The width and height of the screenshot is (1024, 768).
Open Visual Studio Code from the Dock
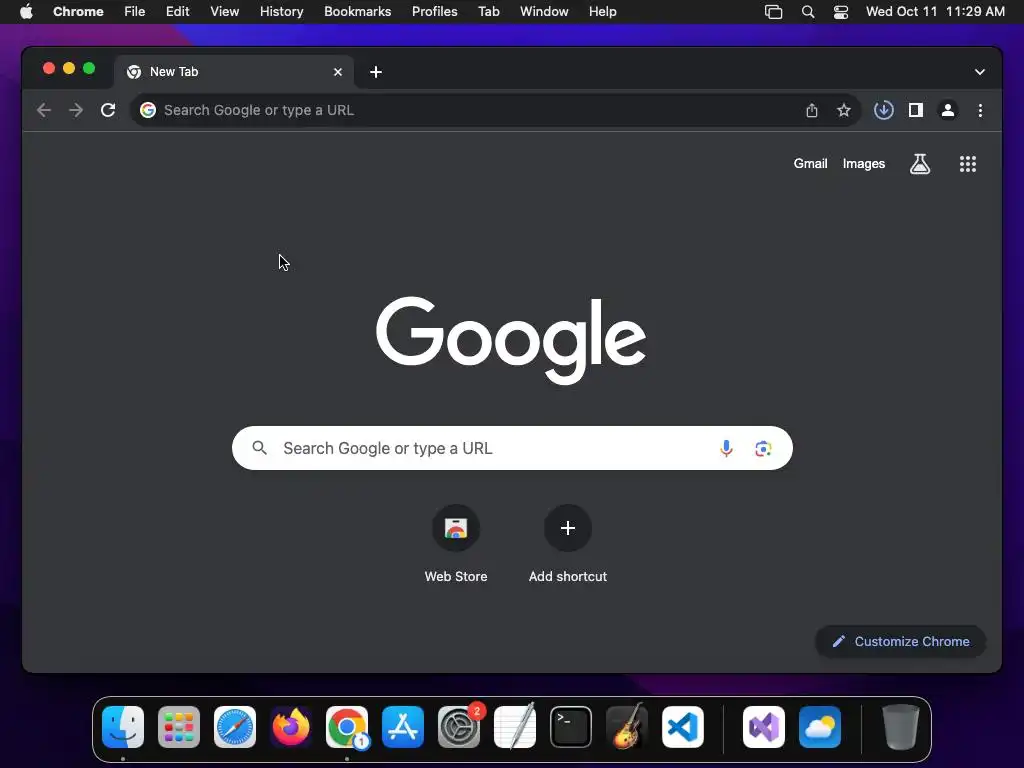pos(682,727)
